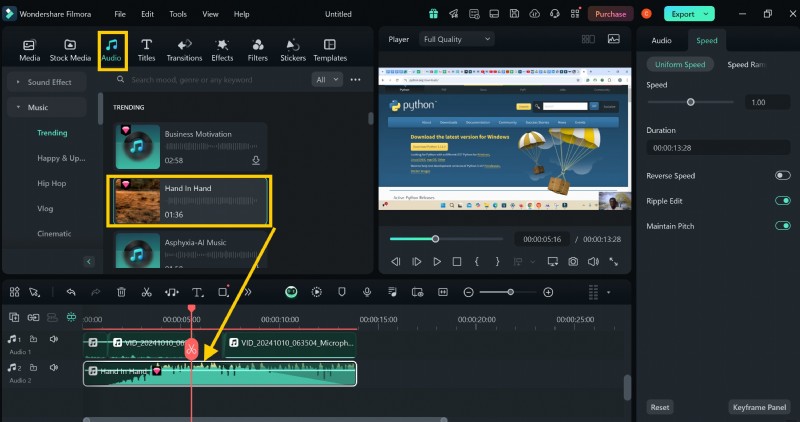
Task: Open the Tools menu
Action: pos(178,14)
